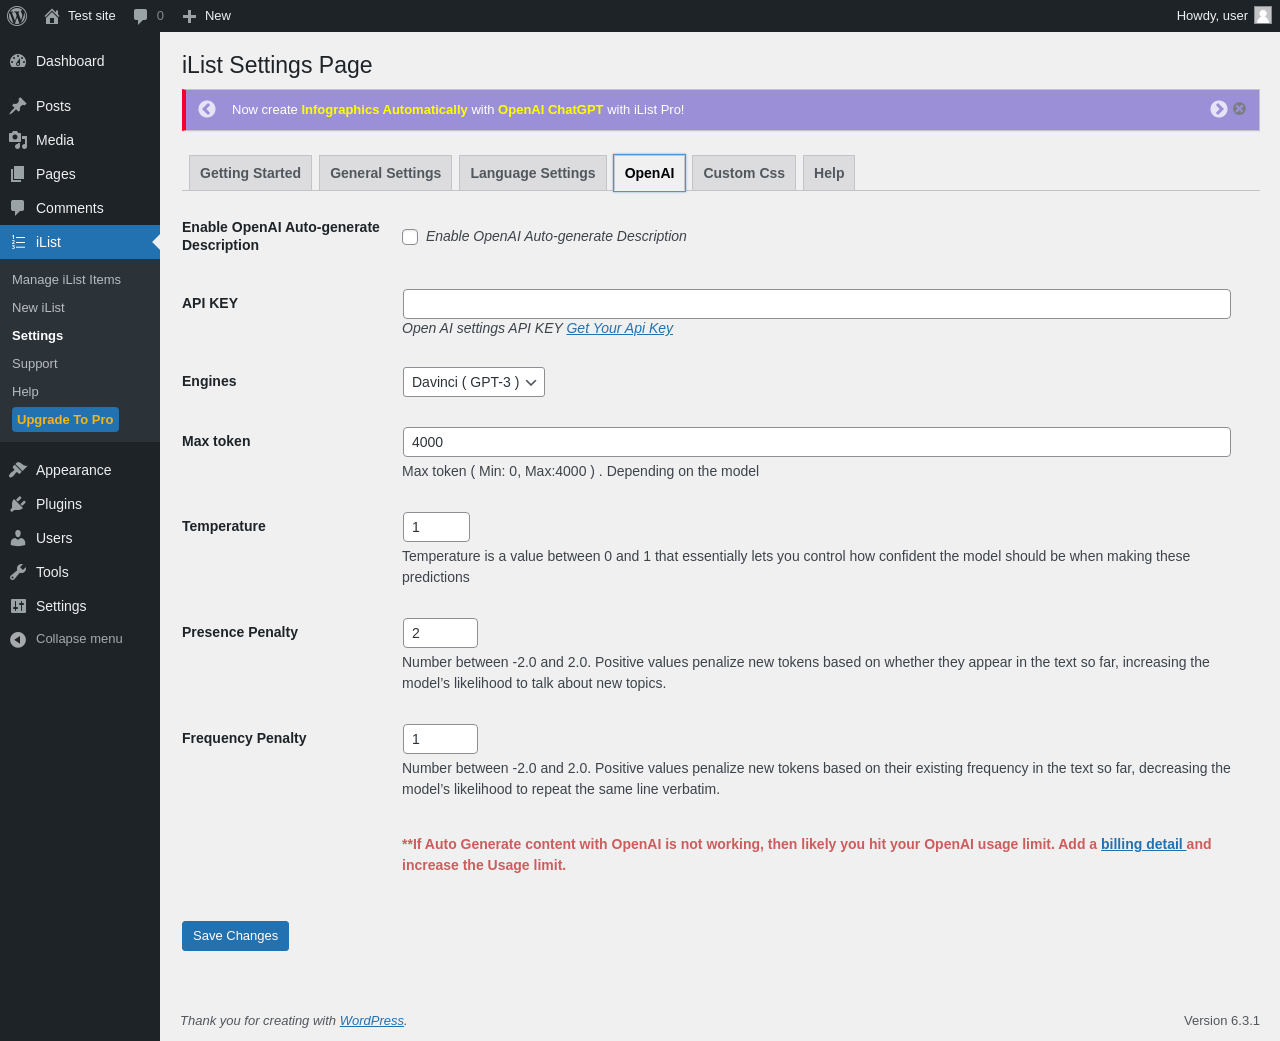Click the Version 6.3.1 footer text
Screen dimensions: 1280x1041
click(1222, 1021)
